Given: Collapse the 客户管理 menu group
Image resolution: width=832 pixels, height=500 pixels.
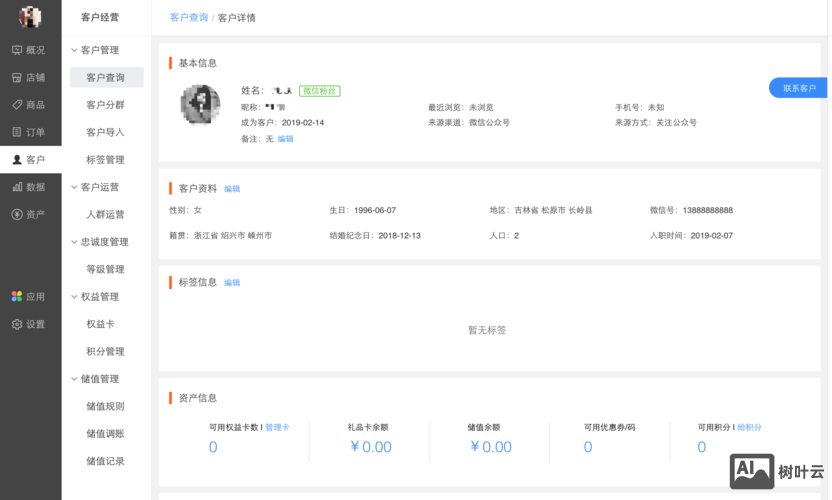Looking at the screenshot, I should pyautogui.click(x=74, y=50).
